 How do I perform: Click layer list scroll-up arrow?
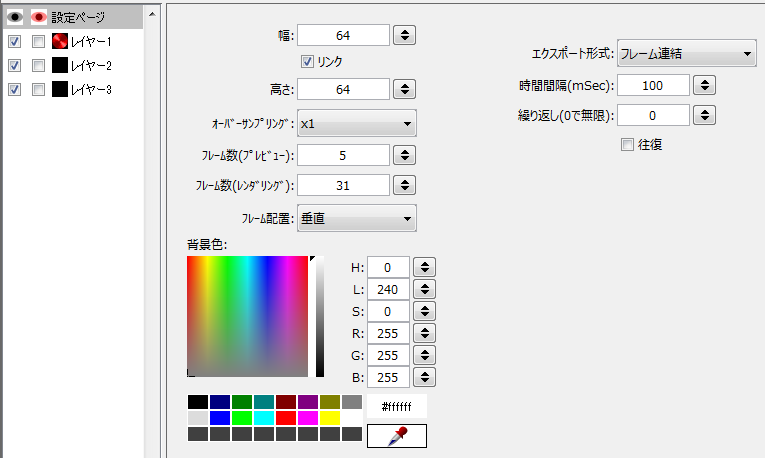(x=152, y=15)
